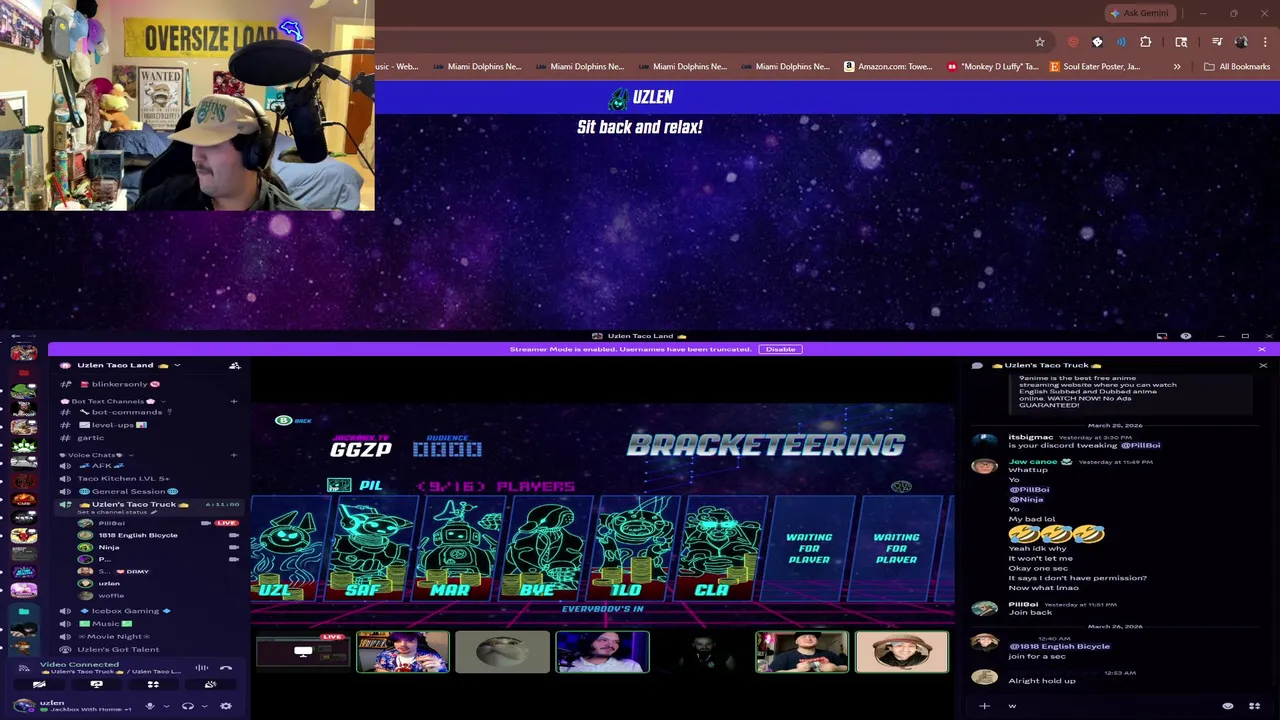Screen dimensions: 1280x720
Task: Disconnect from voice with hang-up icon
Action: click(x=226, y=667)
